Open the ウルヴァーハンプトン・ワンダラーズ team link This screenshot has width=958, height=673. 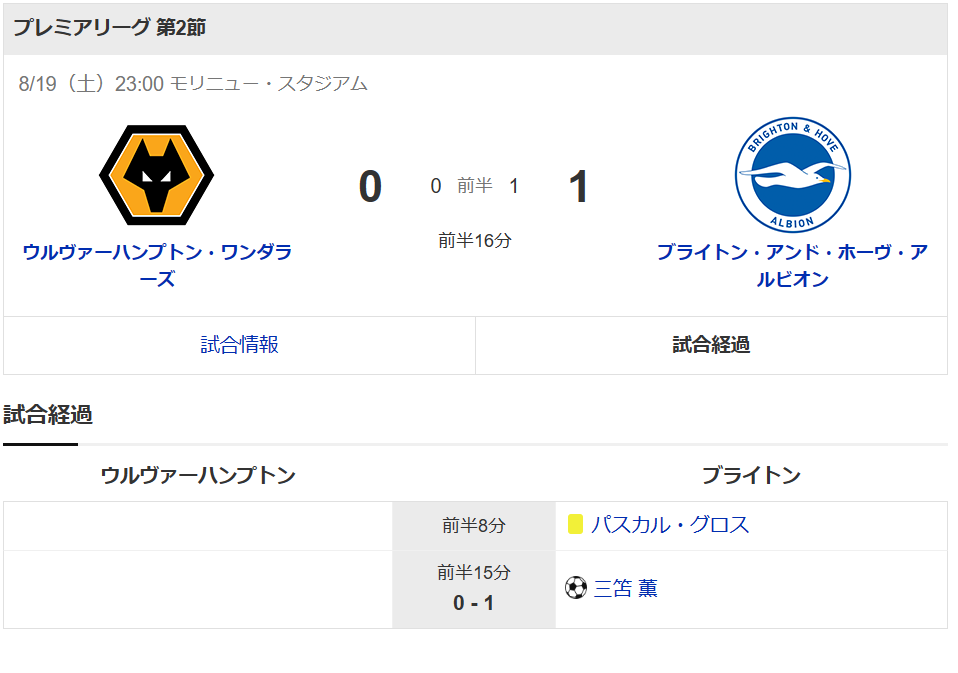pyautogui.click(x=157, y=265)
